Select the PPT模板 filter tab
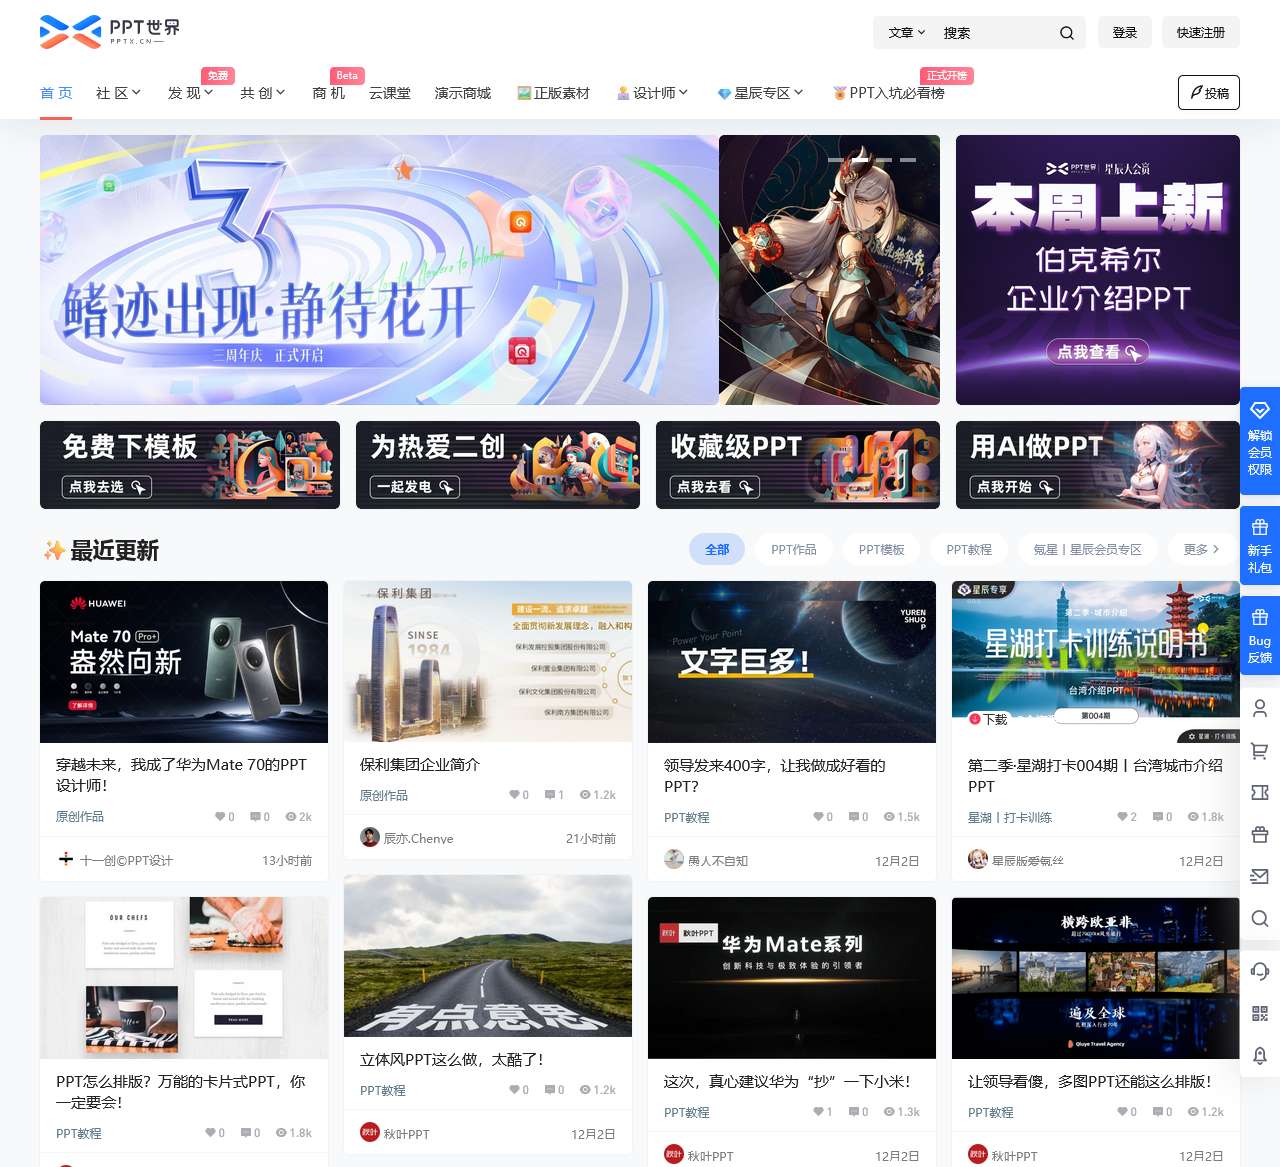This screenshot has height=1167, width=1280. tap(881, 549)
